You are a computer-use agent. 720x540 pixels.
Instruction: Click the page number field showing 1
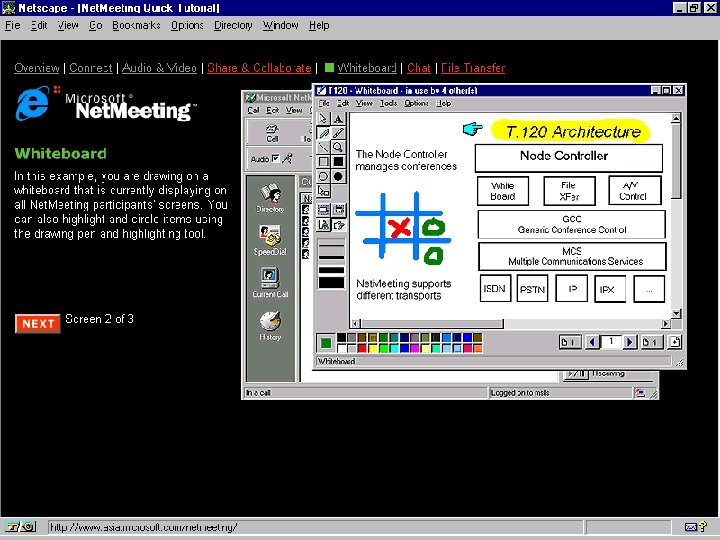tap(611, 342)
